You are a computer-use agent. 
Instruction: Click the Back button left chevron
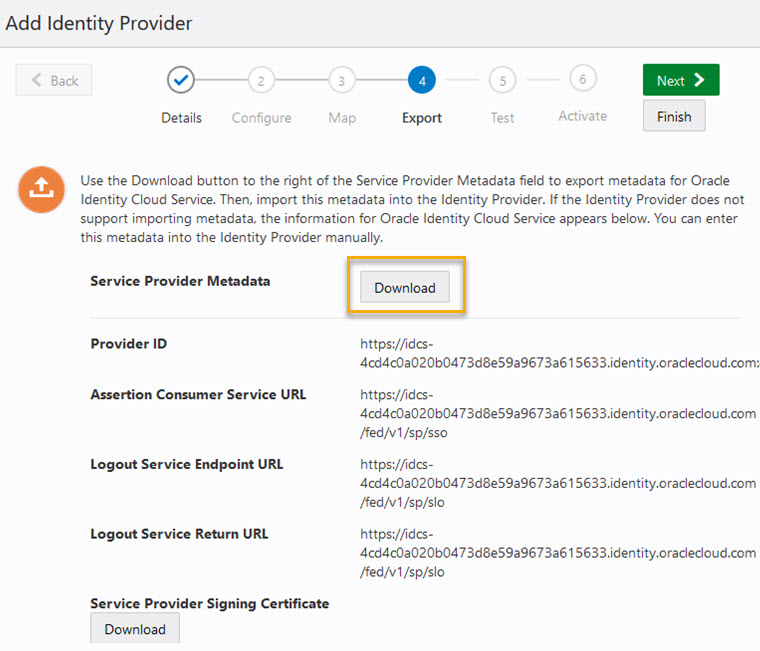(36, 80)
